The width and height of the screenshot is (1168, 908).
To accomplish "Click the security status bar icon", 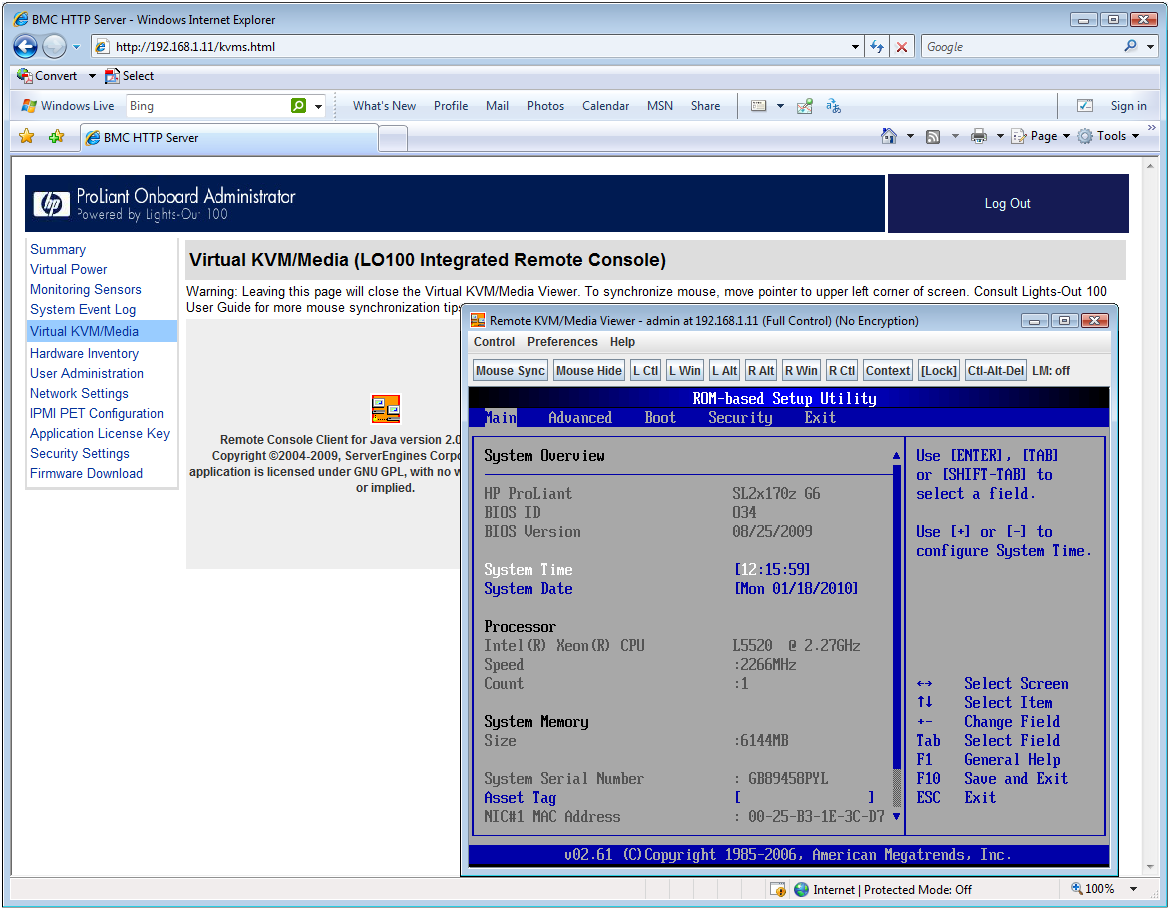I will coord(778,889).
